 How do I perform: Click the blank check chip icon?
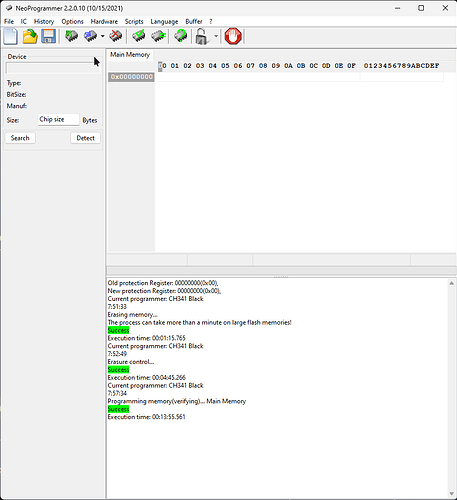[158, 36]
